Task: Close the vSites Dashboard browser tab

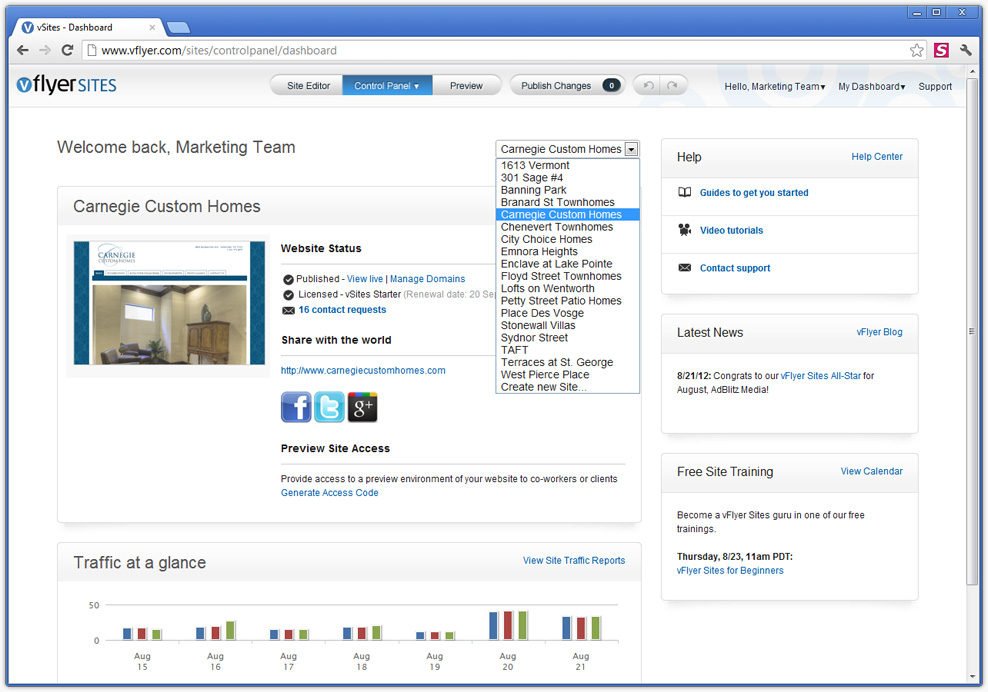Action: (x=152, y=27)
